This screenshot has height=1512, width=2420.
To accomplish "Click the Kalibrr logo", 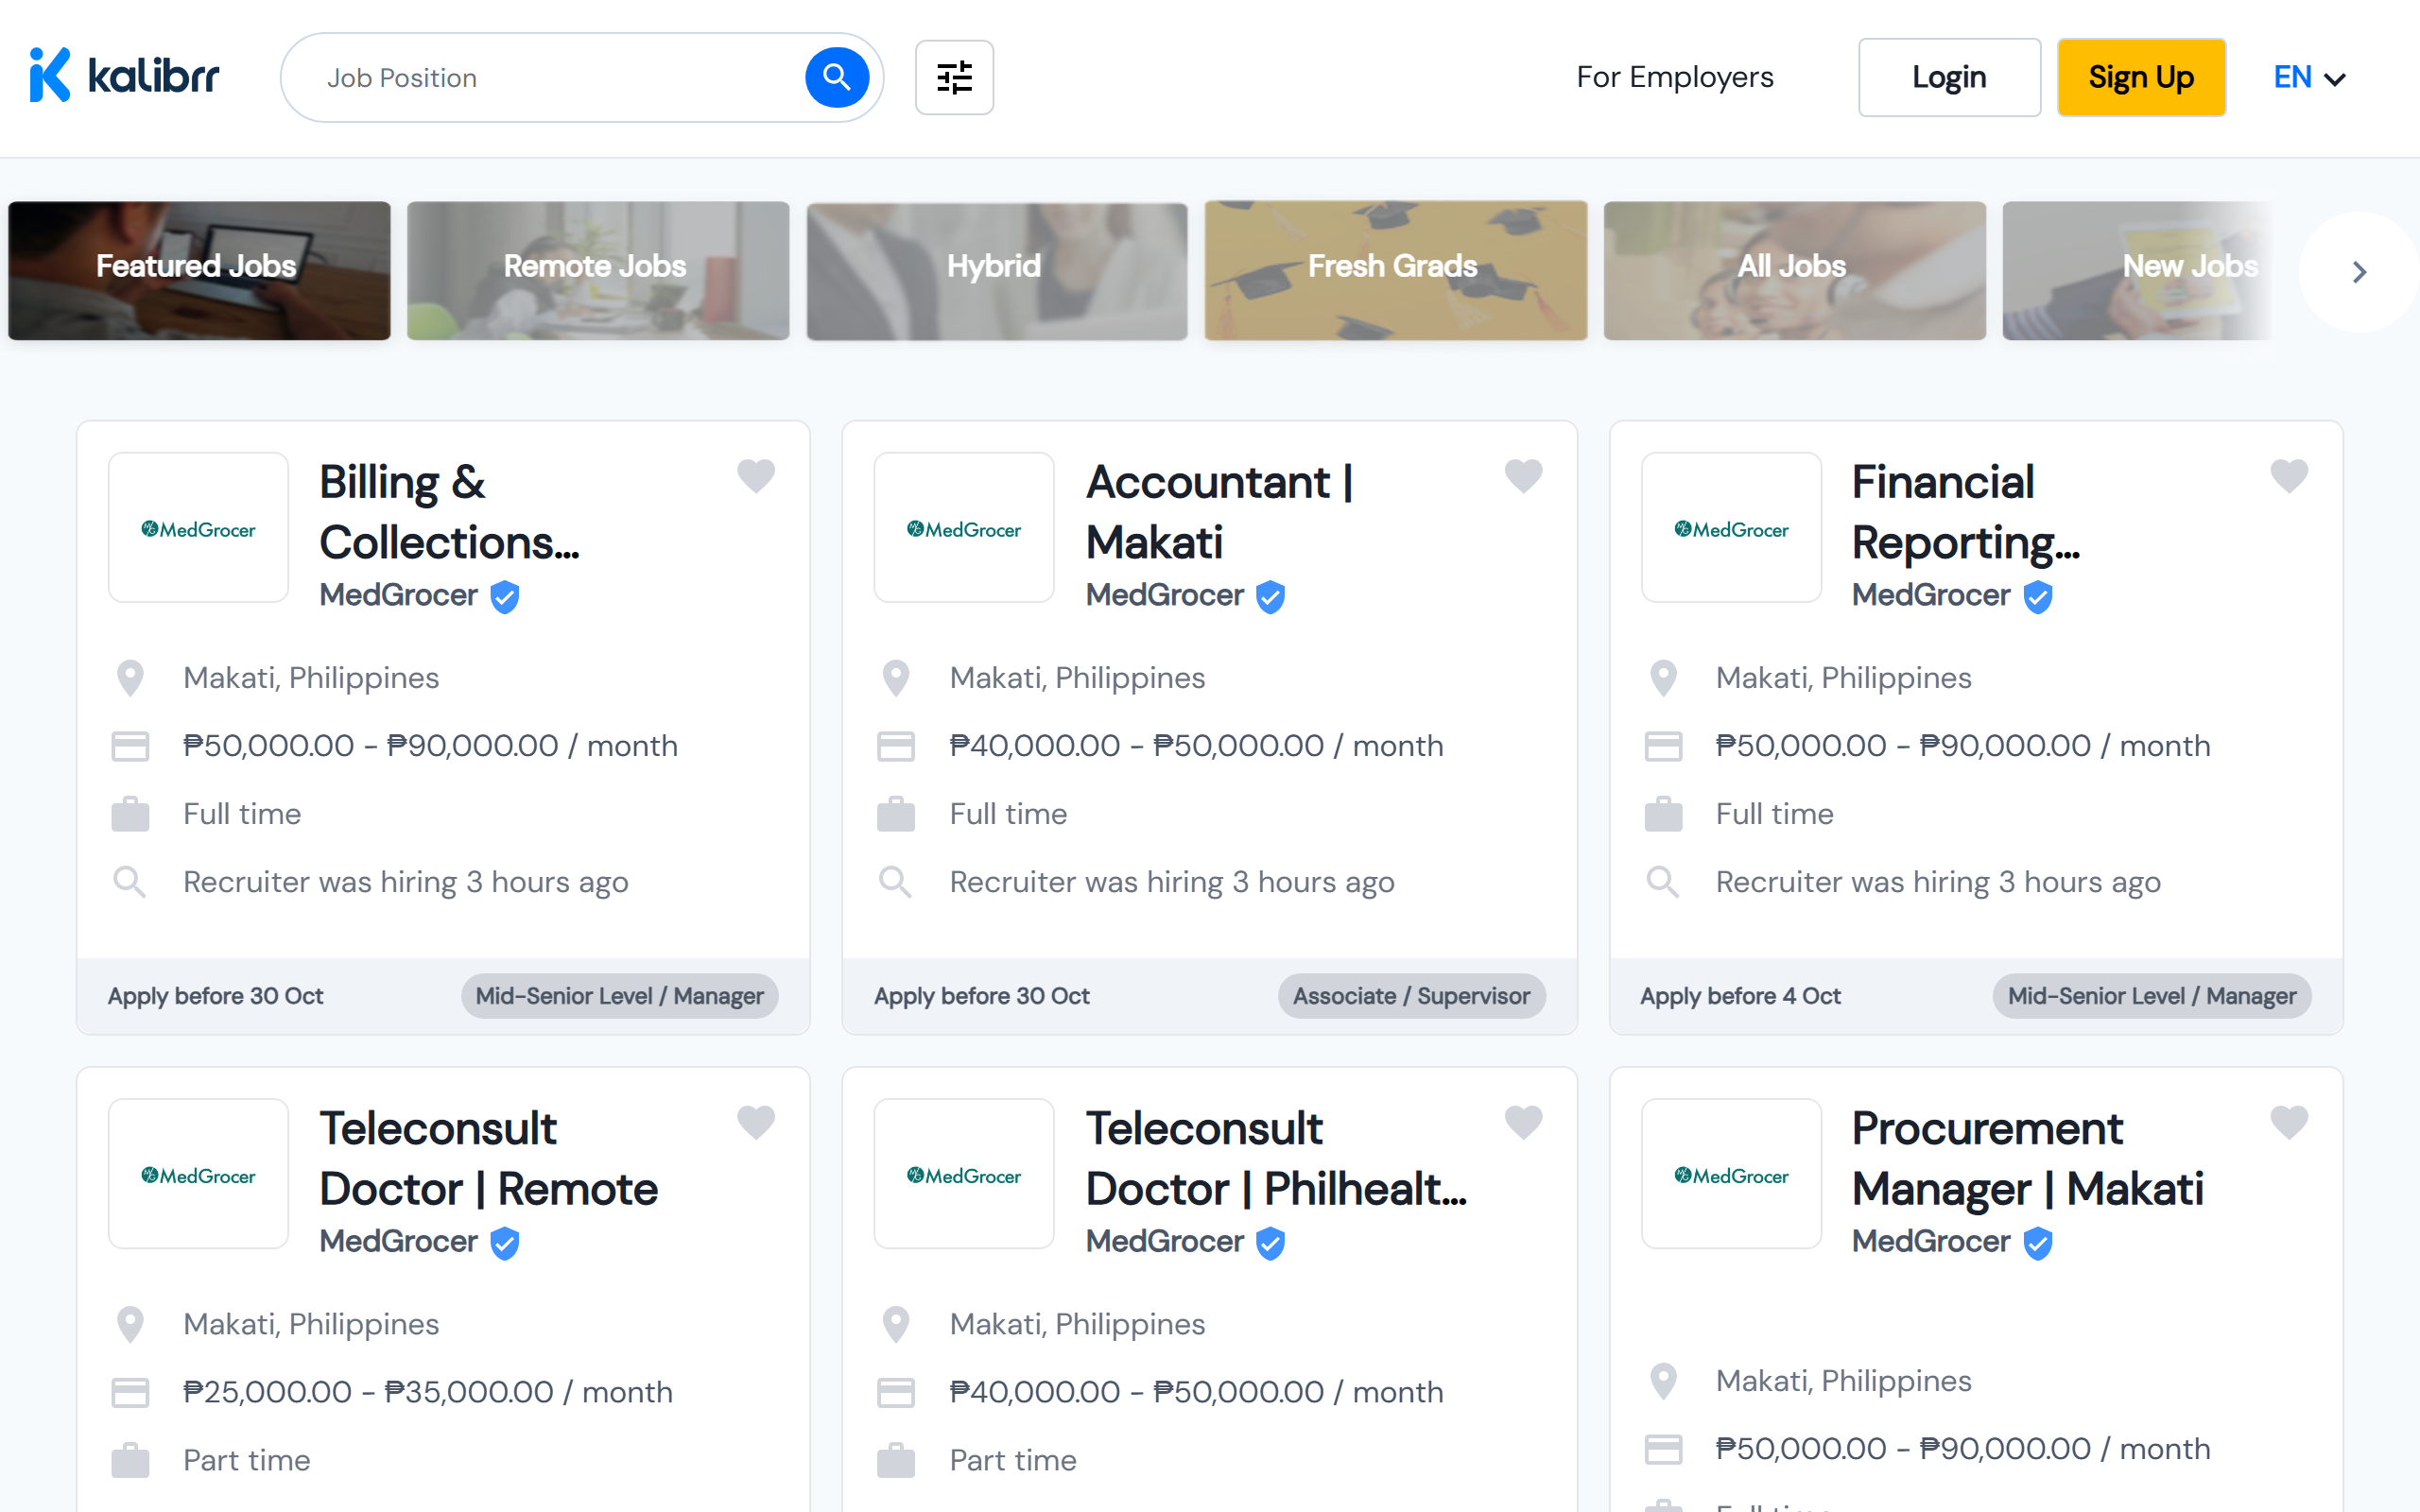I will pyautogui.click(x=124, y=76).
